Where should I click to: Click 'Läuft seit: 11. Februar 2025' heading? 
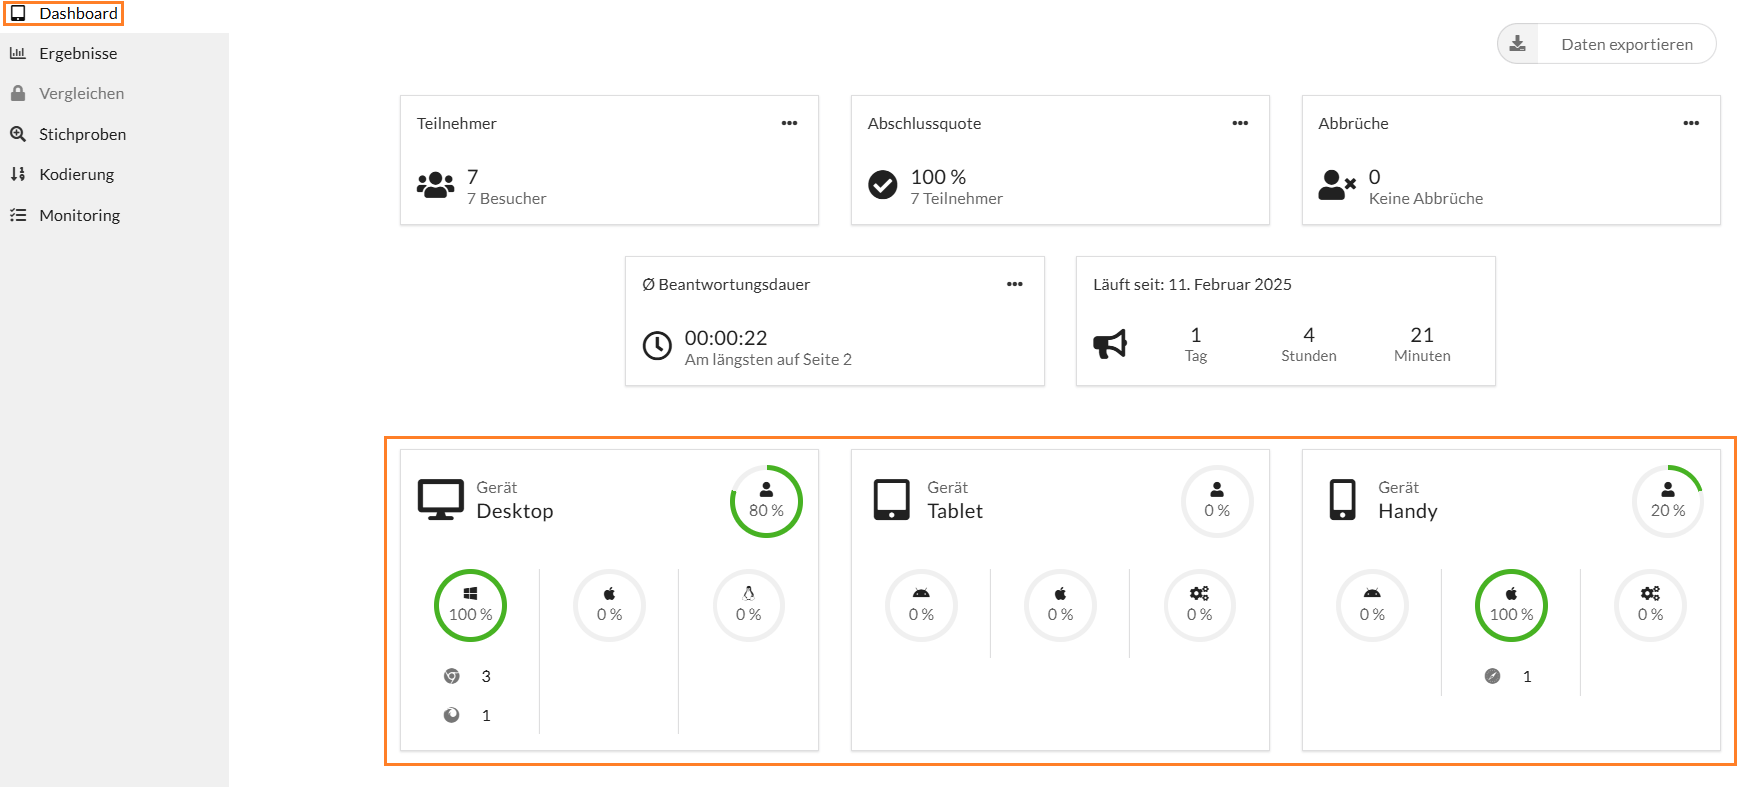pos(1192,285)
